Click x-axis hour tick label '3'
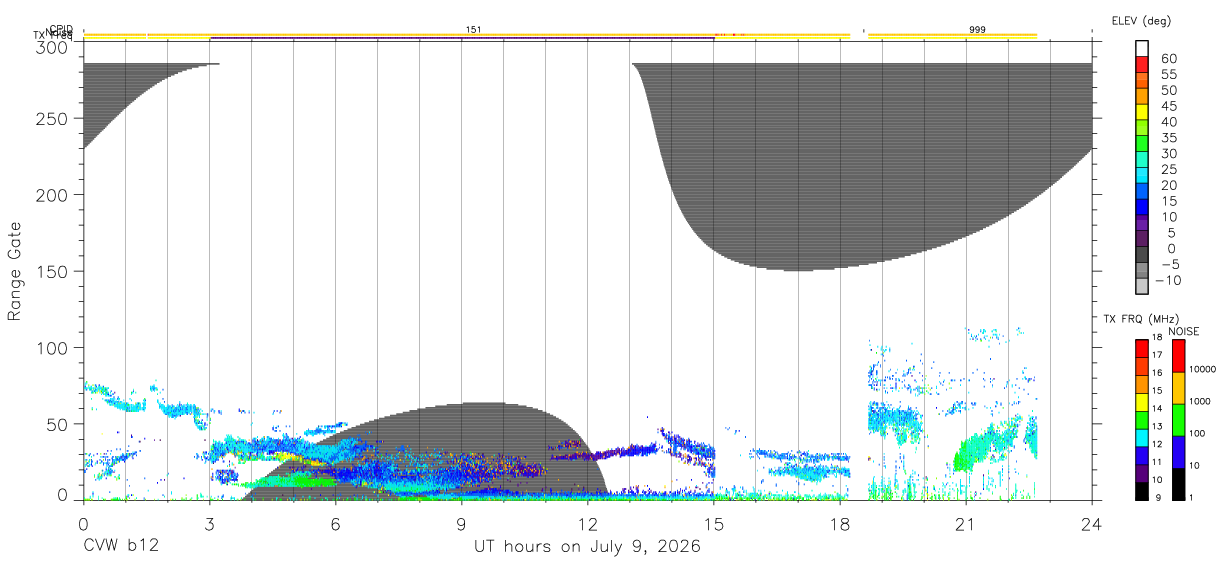The image size is (1228, 567). coord(209,523)
